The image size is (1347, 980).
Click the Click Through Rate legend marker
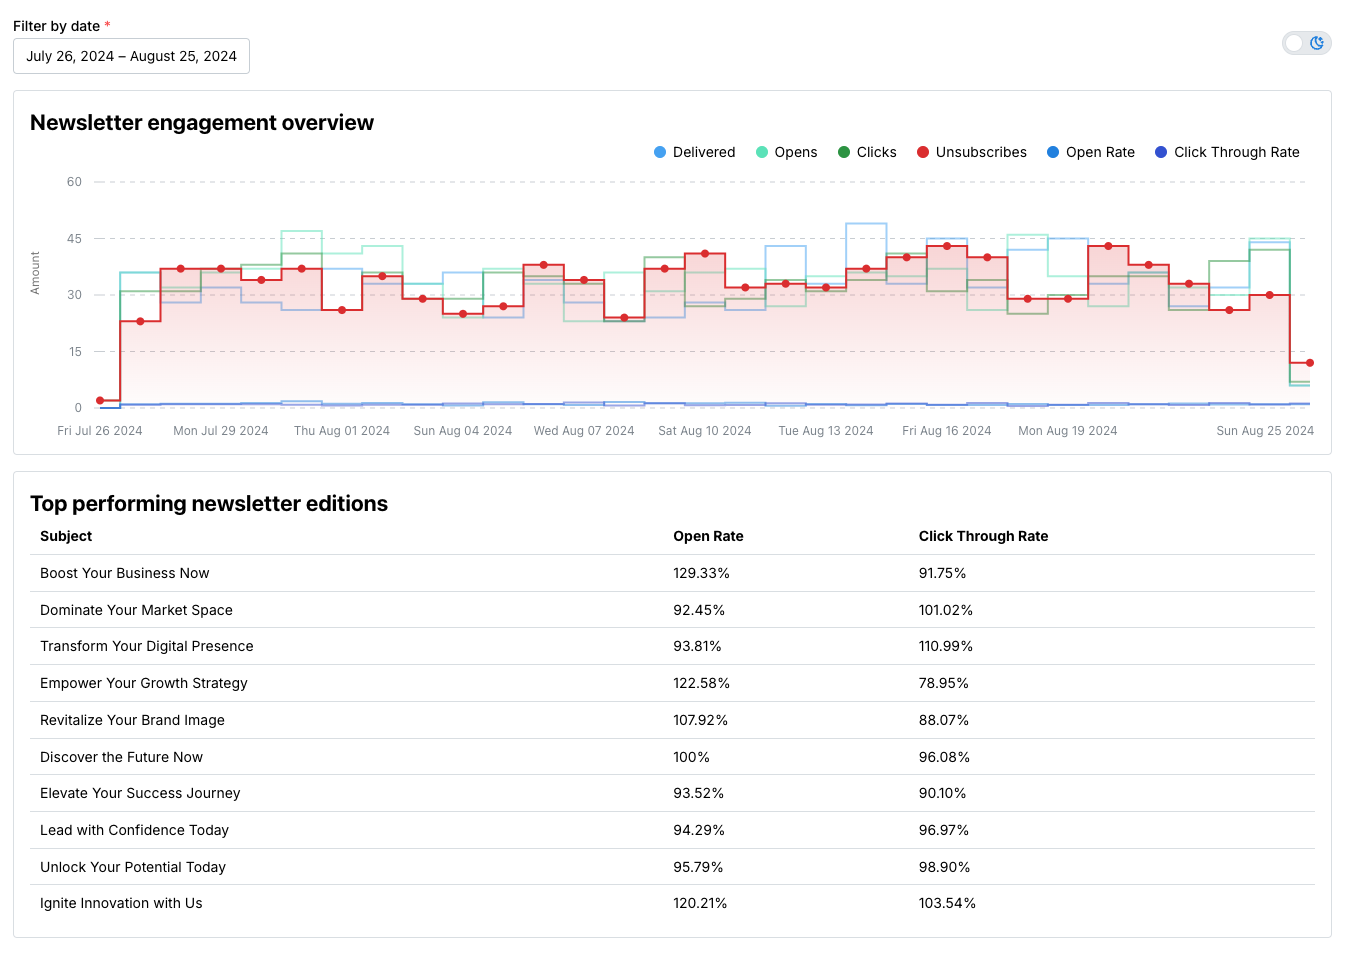point(1163,152)
